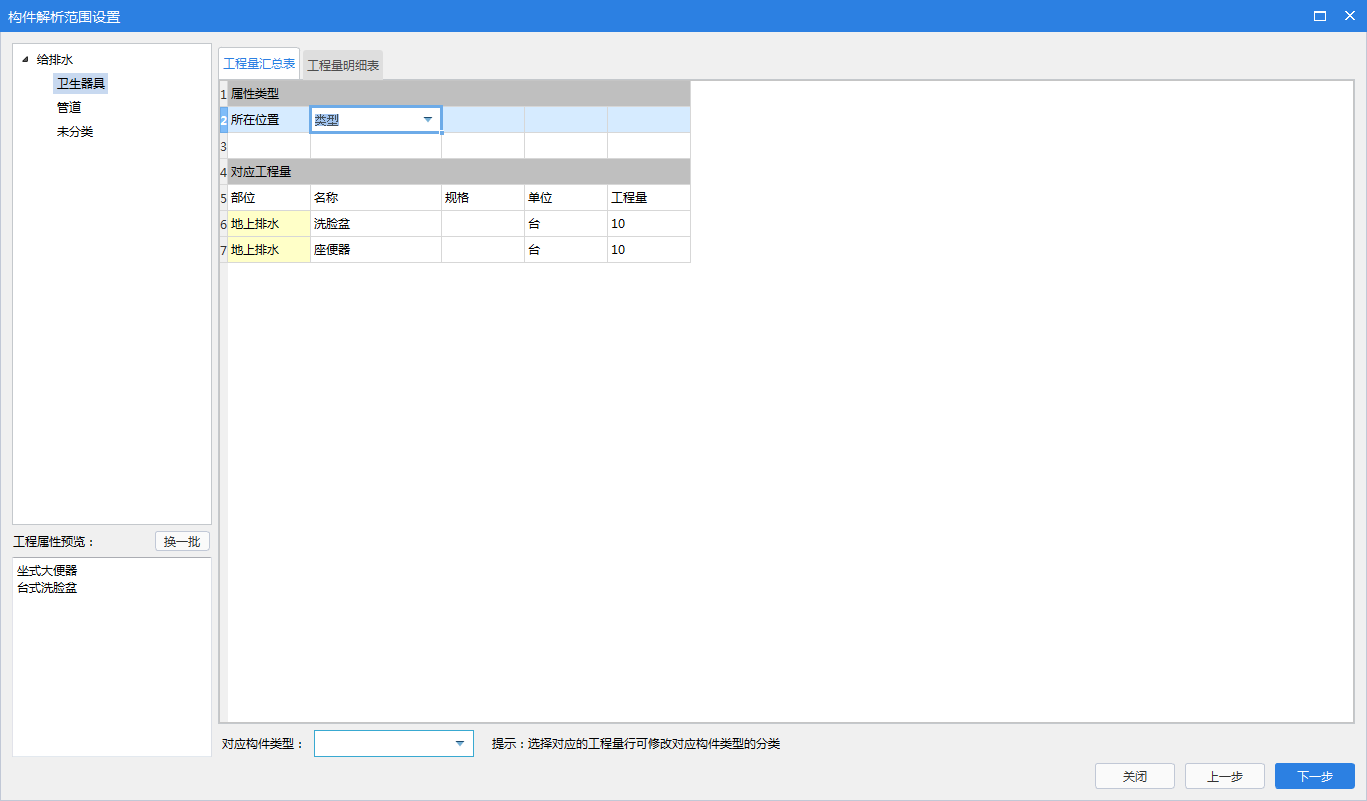This screenshot has height=801, width=1367.
Task: Click 地上排水 cell in row 7
Action: click(268, 250)
